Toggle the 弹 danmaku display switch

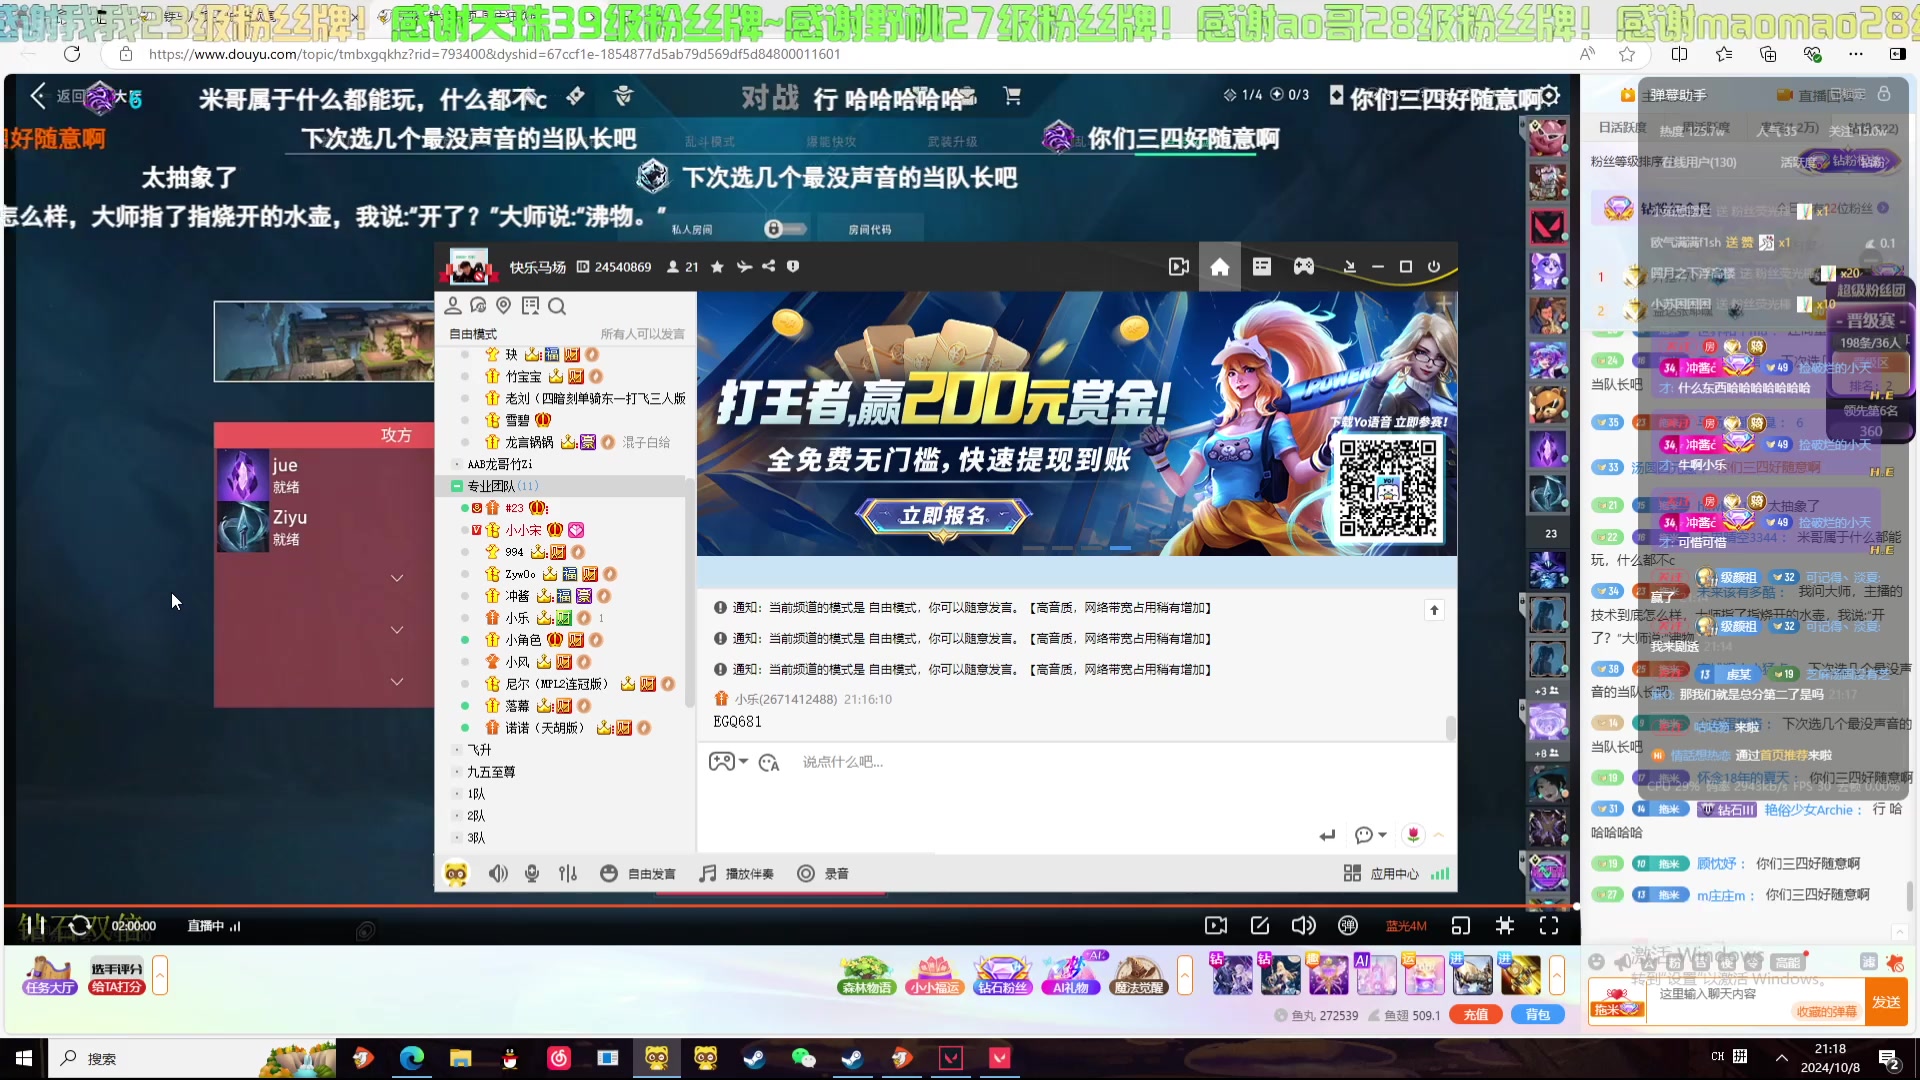(x=1347, y=926)
